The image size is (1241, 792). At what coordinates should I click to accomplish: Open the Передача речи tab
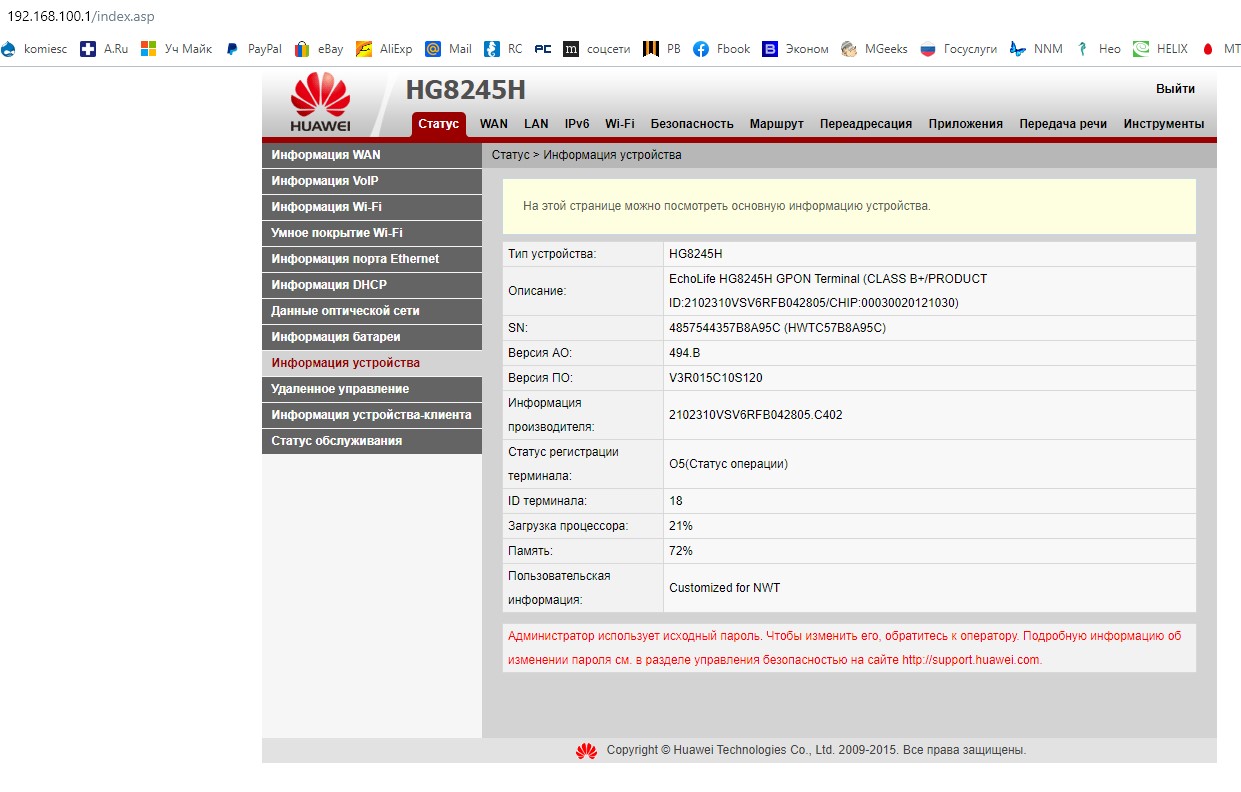click(x=1063, y=124)
